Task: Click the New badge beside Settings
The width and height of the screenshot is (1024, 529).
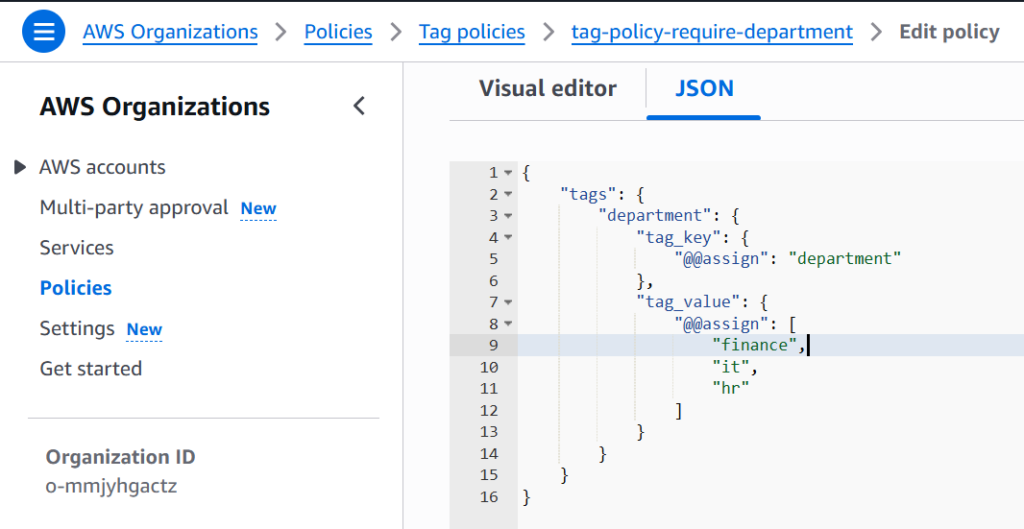Action: (144, 329)
